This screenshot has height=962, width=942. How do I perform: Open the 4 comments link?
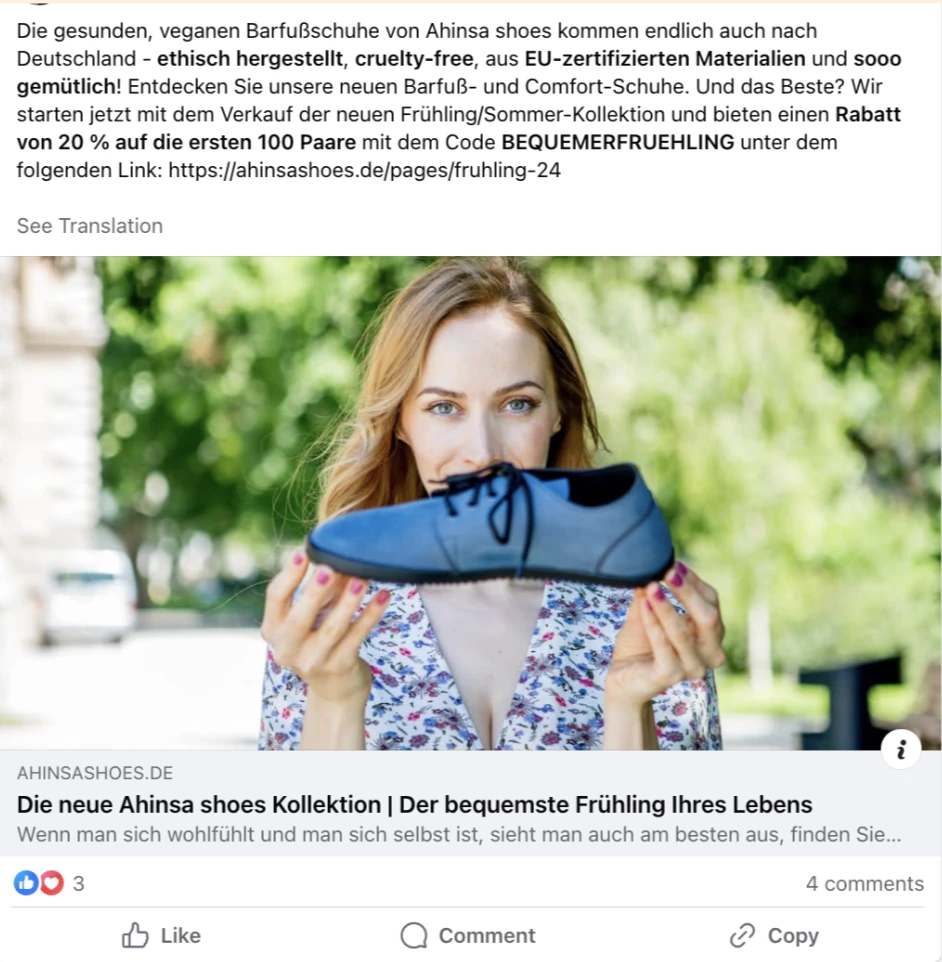pos(865,883)
